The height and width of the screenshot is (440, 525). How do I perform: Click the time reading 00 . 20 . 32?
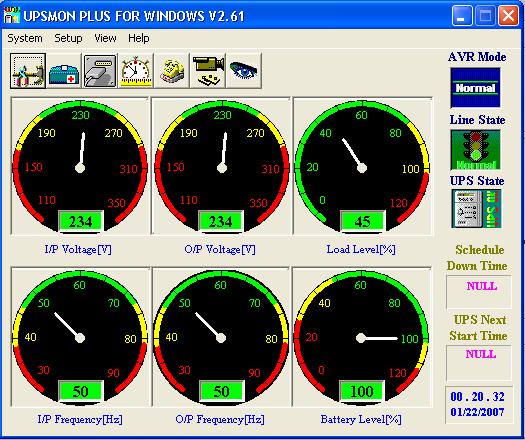click(477, 397)
